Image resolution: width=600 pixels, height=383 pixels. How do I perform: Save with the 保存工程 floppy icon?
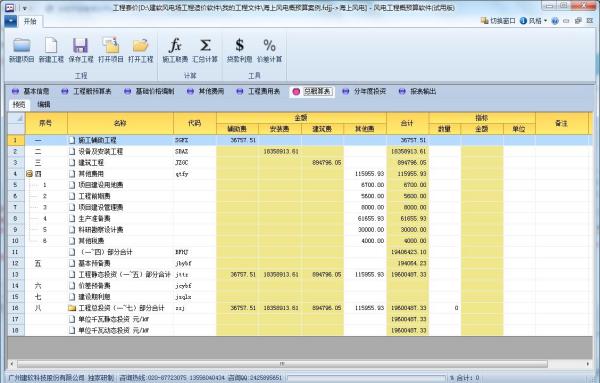(x=81, y=45)
